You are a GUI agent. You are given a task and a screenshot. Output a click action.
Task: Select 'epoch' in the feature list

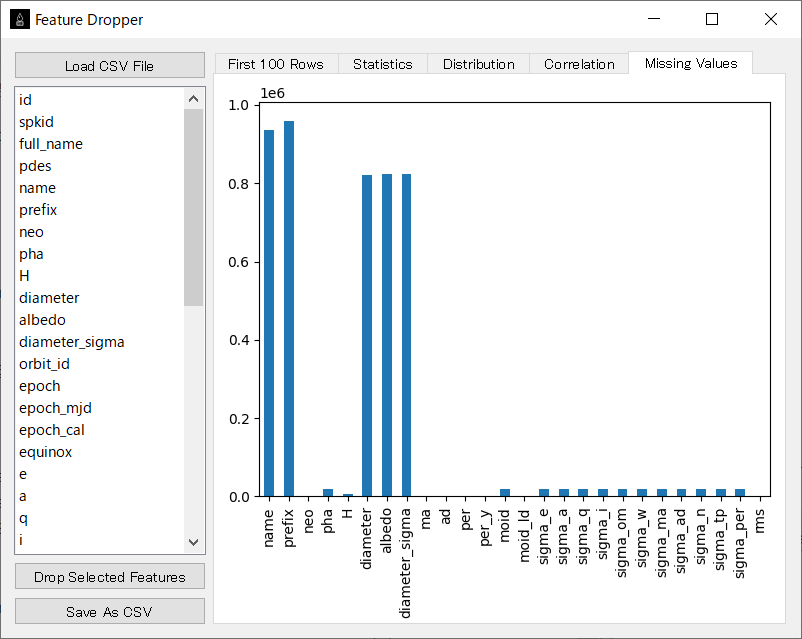click(x=100, y=386)
